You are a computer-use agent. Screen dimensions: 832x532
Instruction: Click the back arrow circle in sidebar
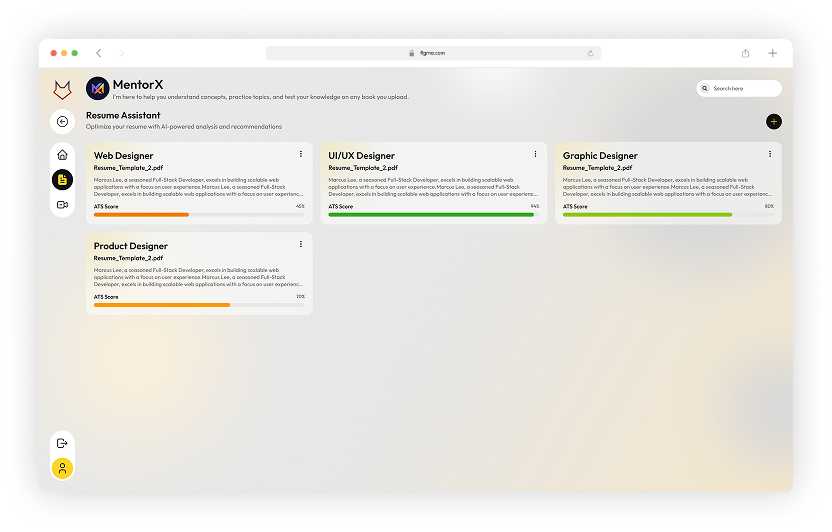click(x=62, y=121)
